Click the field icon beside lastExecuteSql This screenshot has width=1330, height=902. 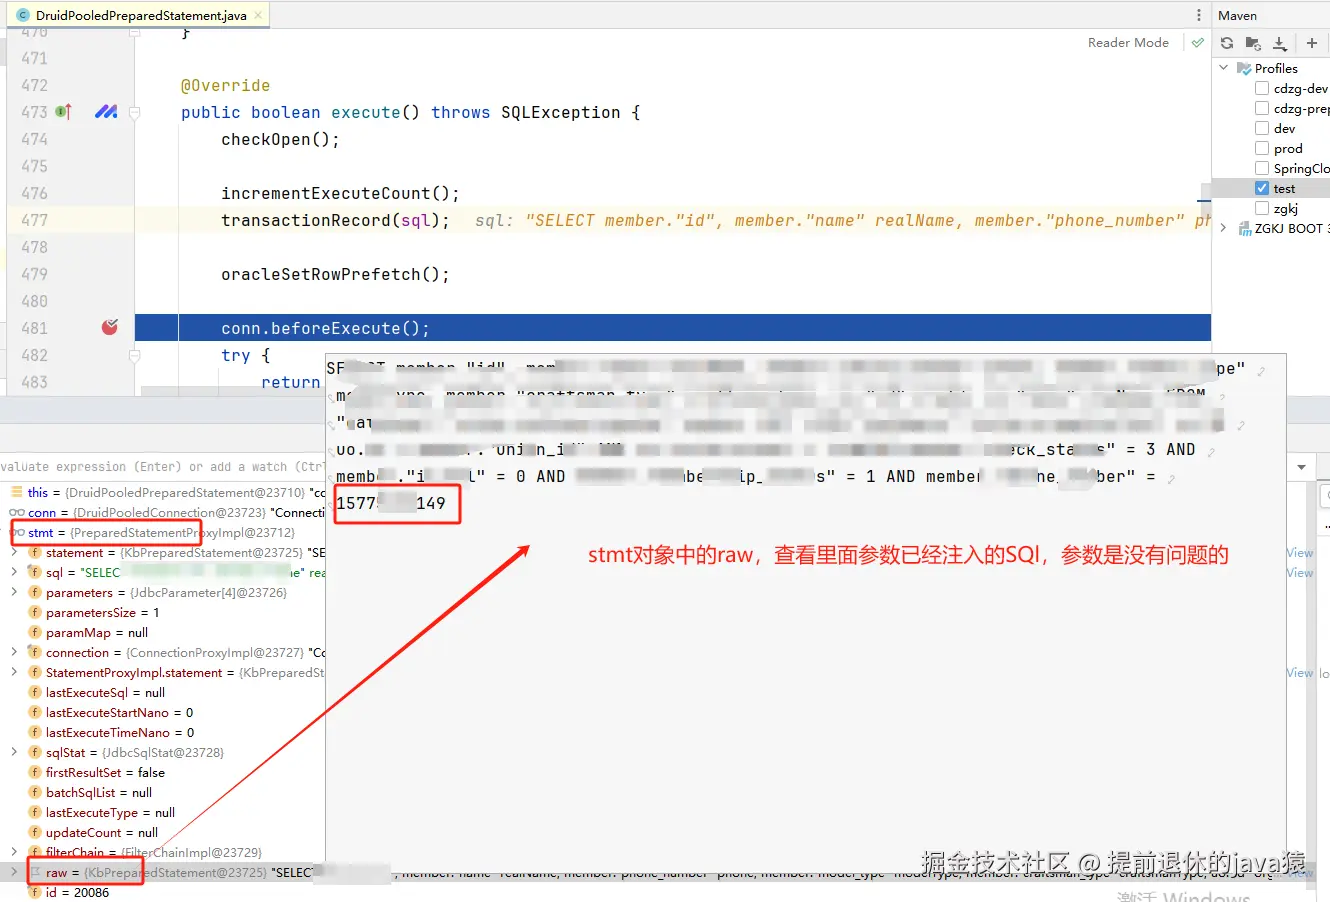coord(35,692)
